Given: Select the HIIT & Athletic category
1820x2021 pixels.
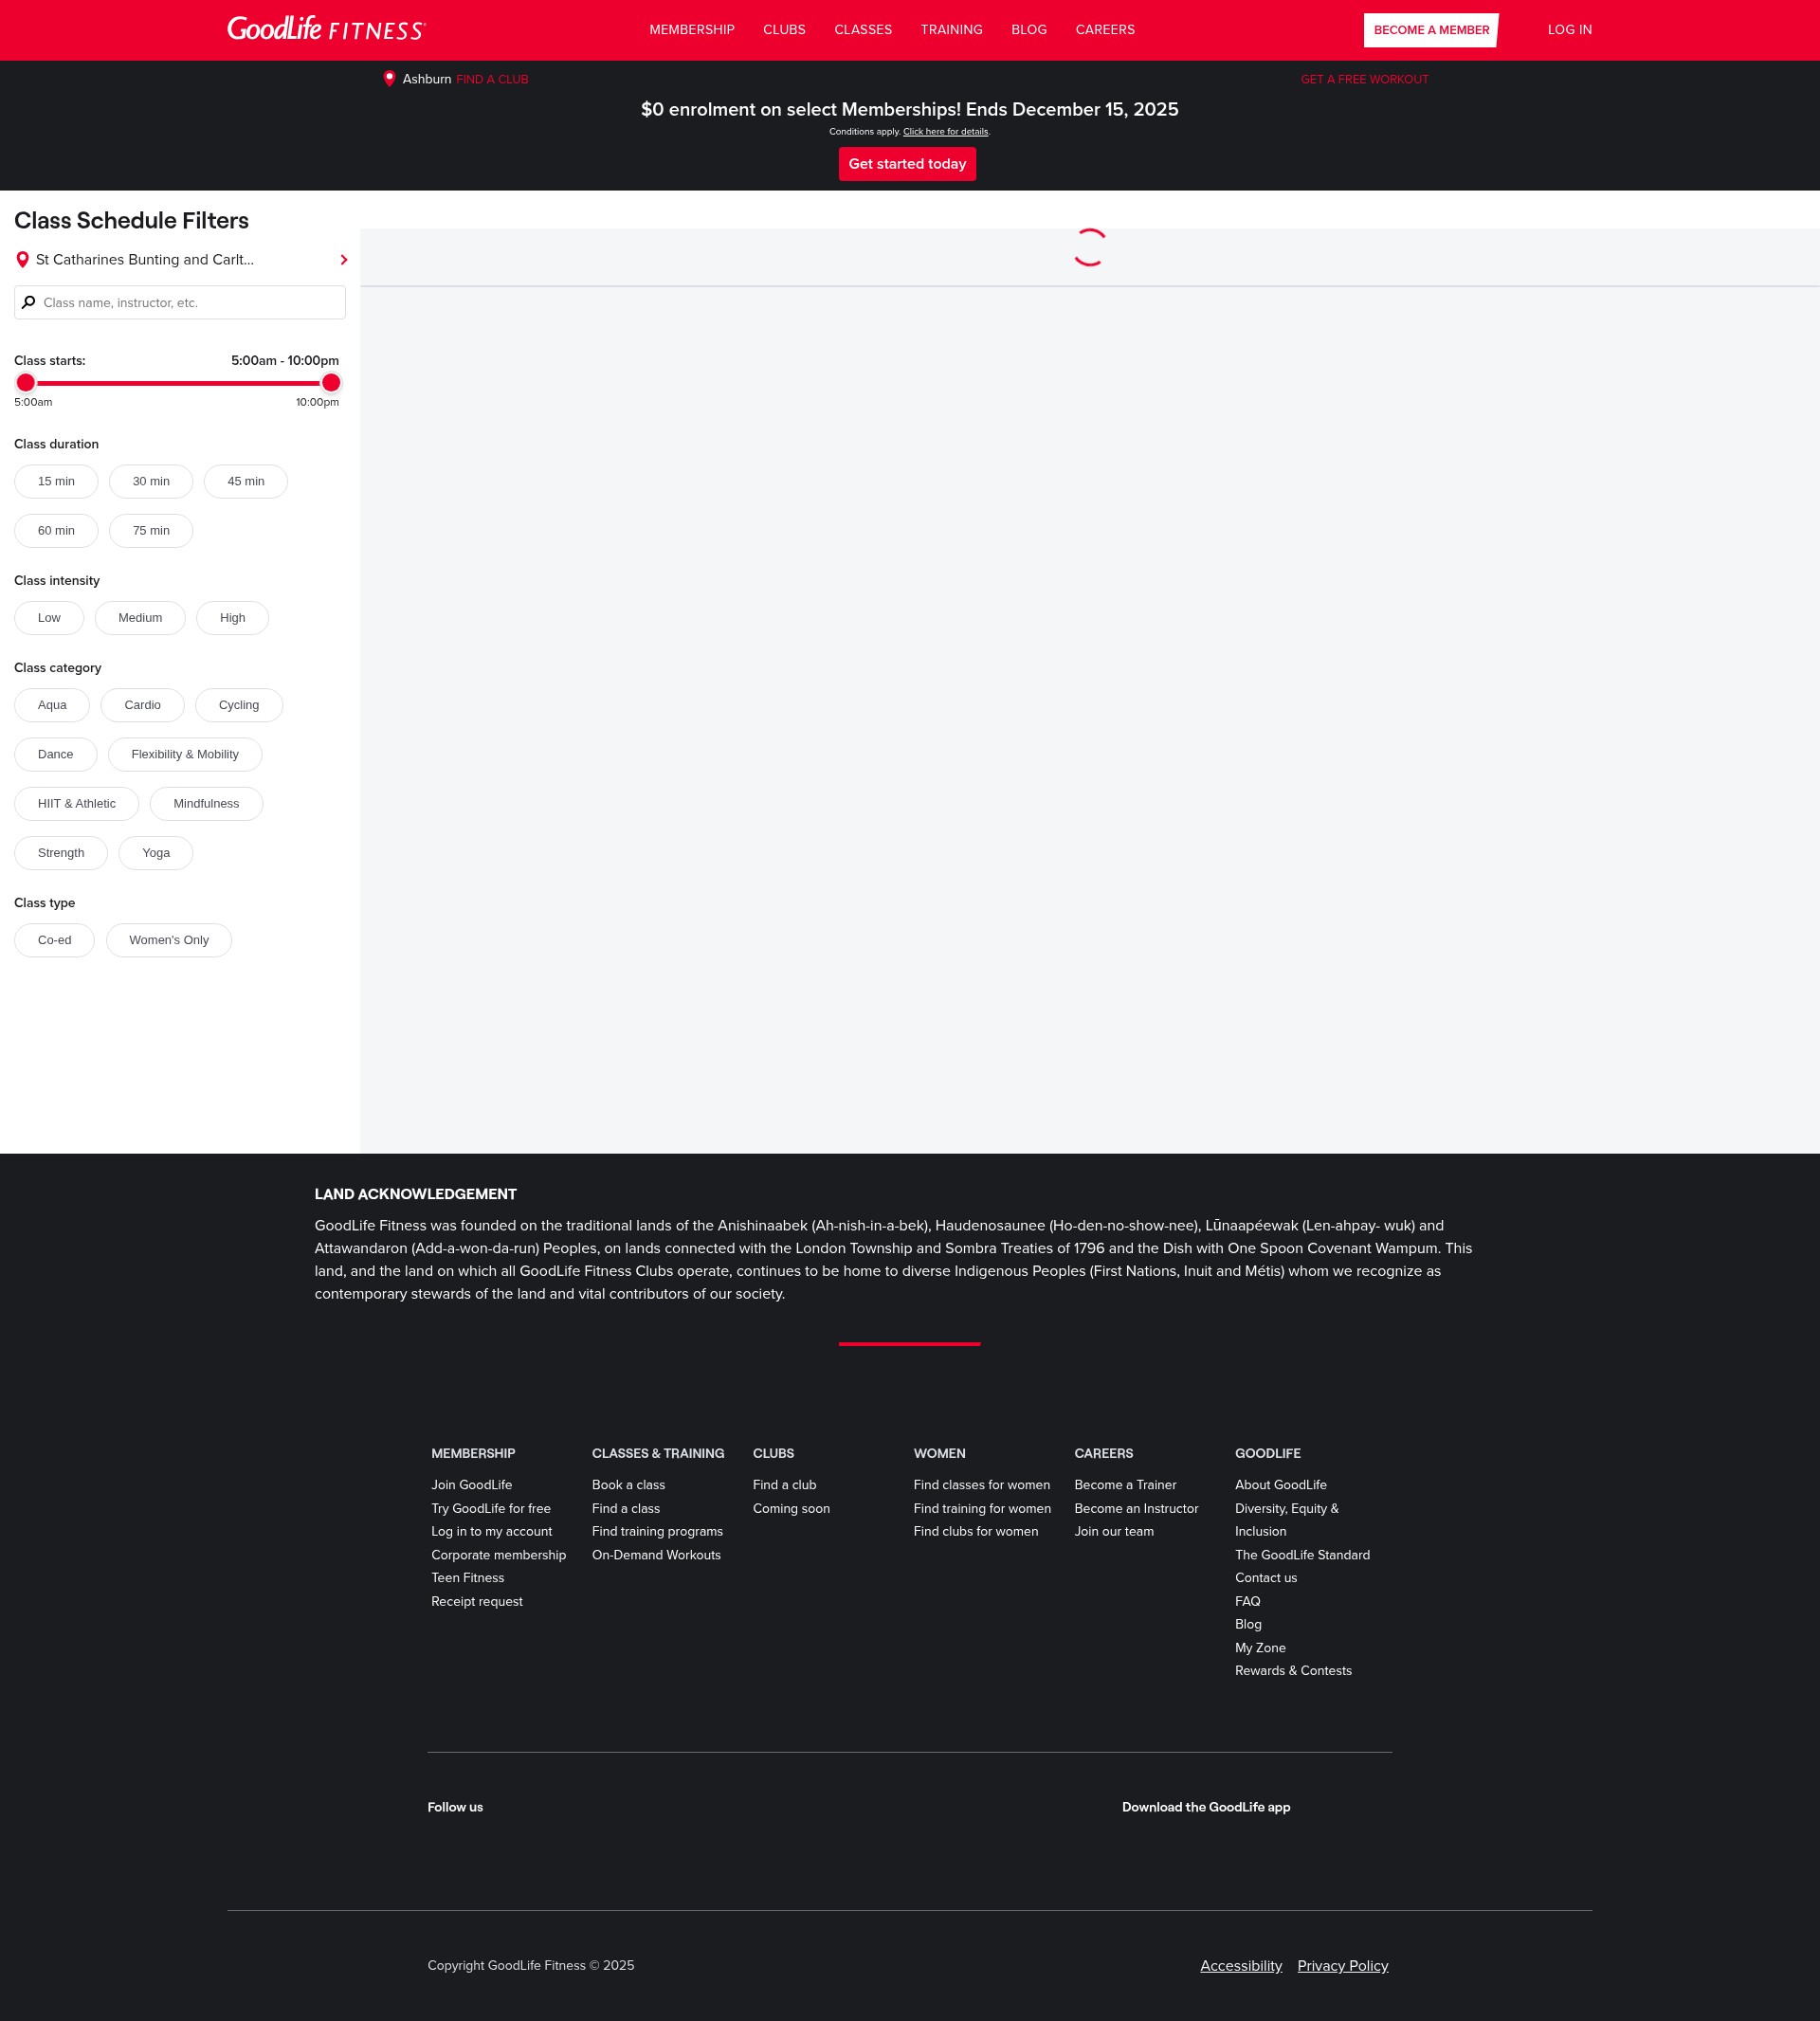Looking at the screenshot, I should coord(77,804).
